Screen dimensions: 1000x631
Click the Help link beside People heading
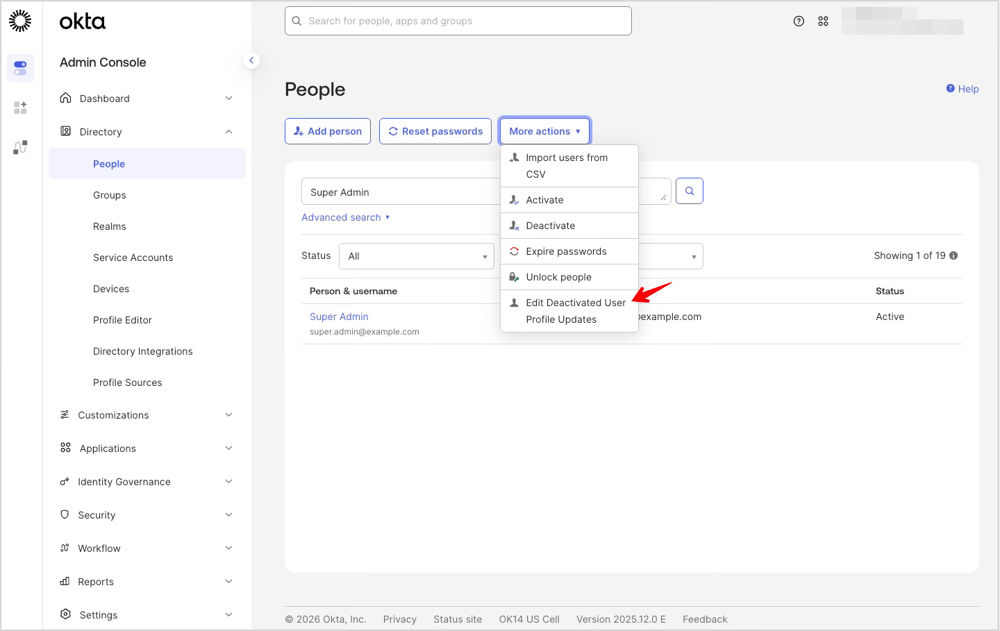click(x=961, y=89)
